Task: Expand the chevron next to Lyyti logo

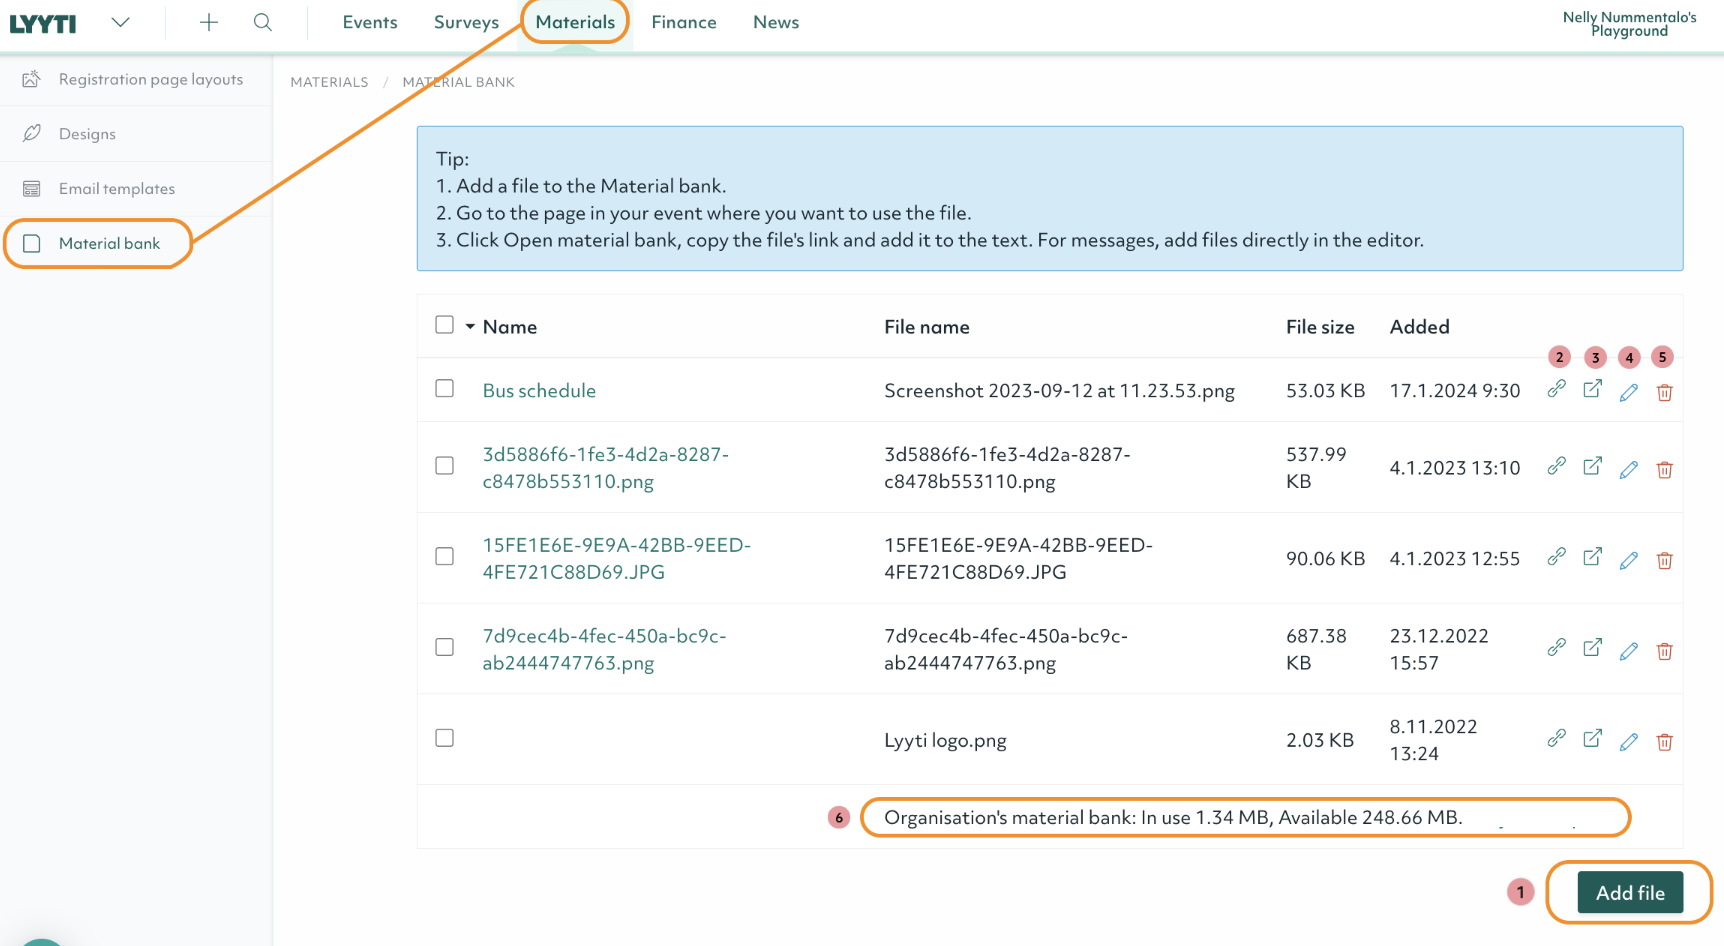Action: [120, 22]
